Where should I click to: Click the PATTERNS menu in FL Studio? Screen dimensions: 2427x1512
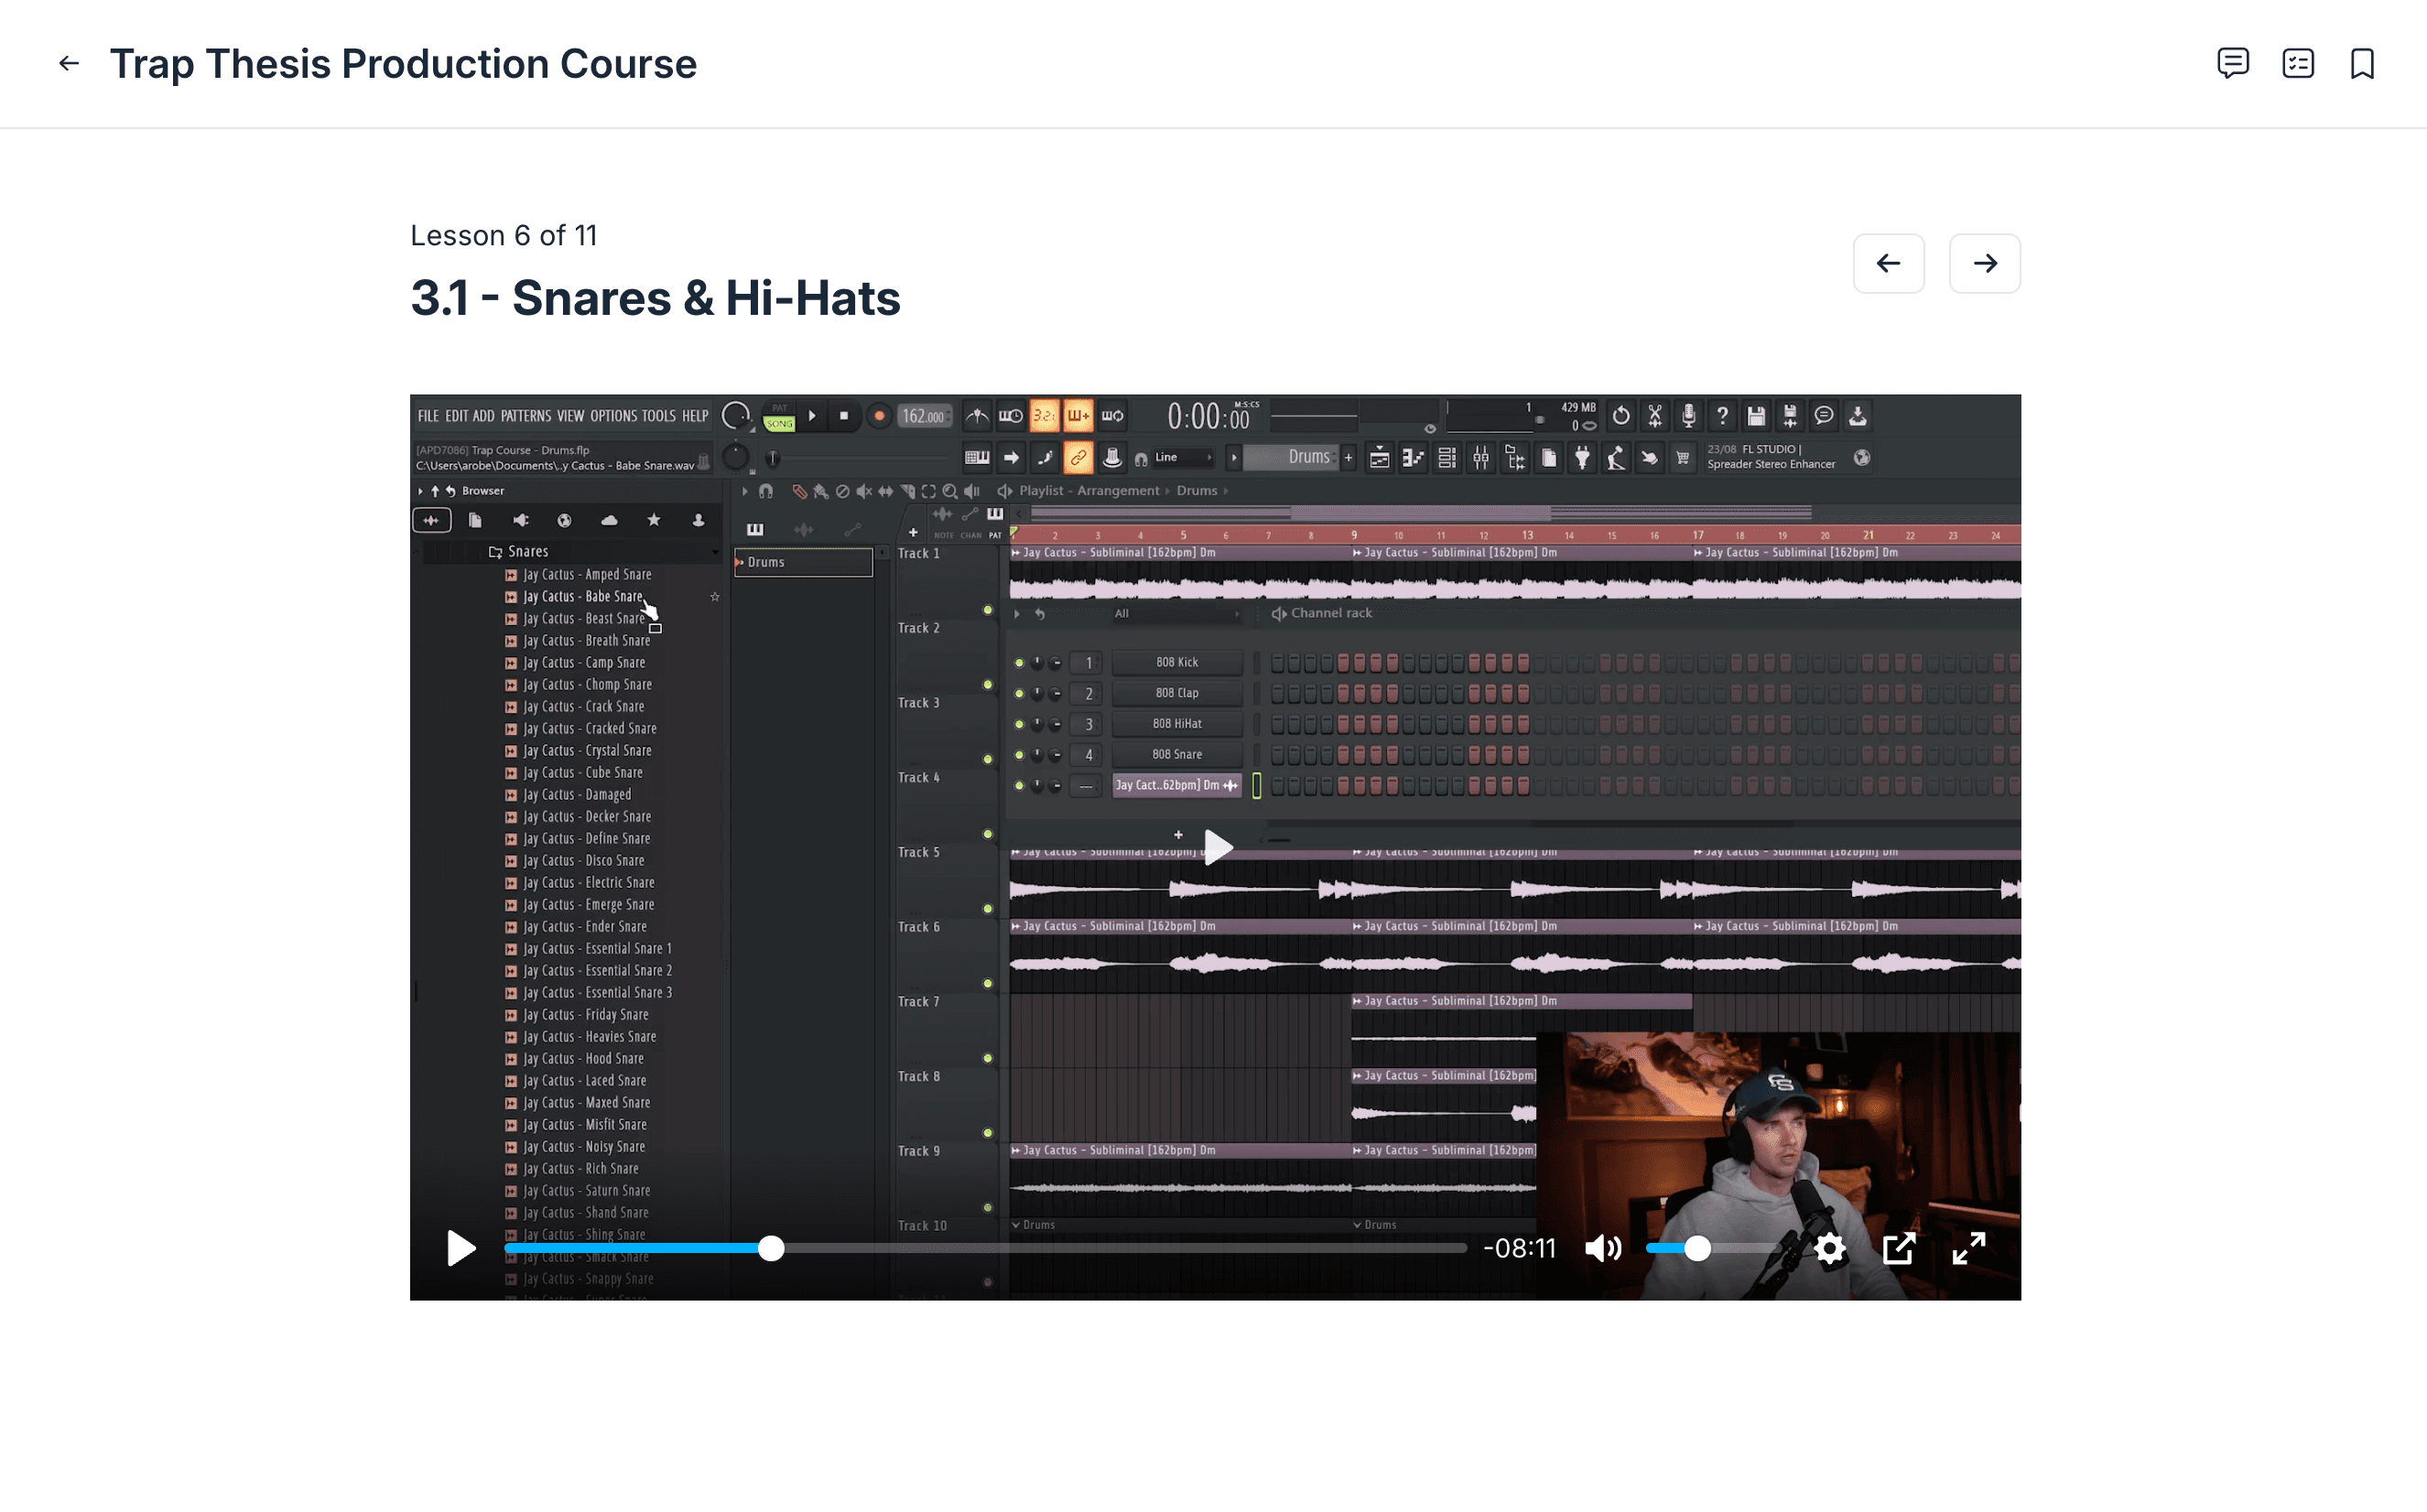point(526,416)
